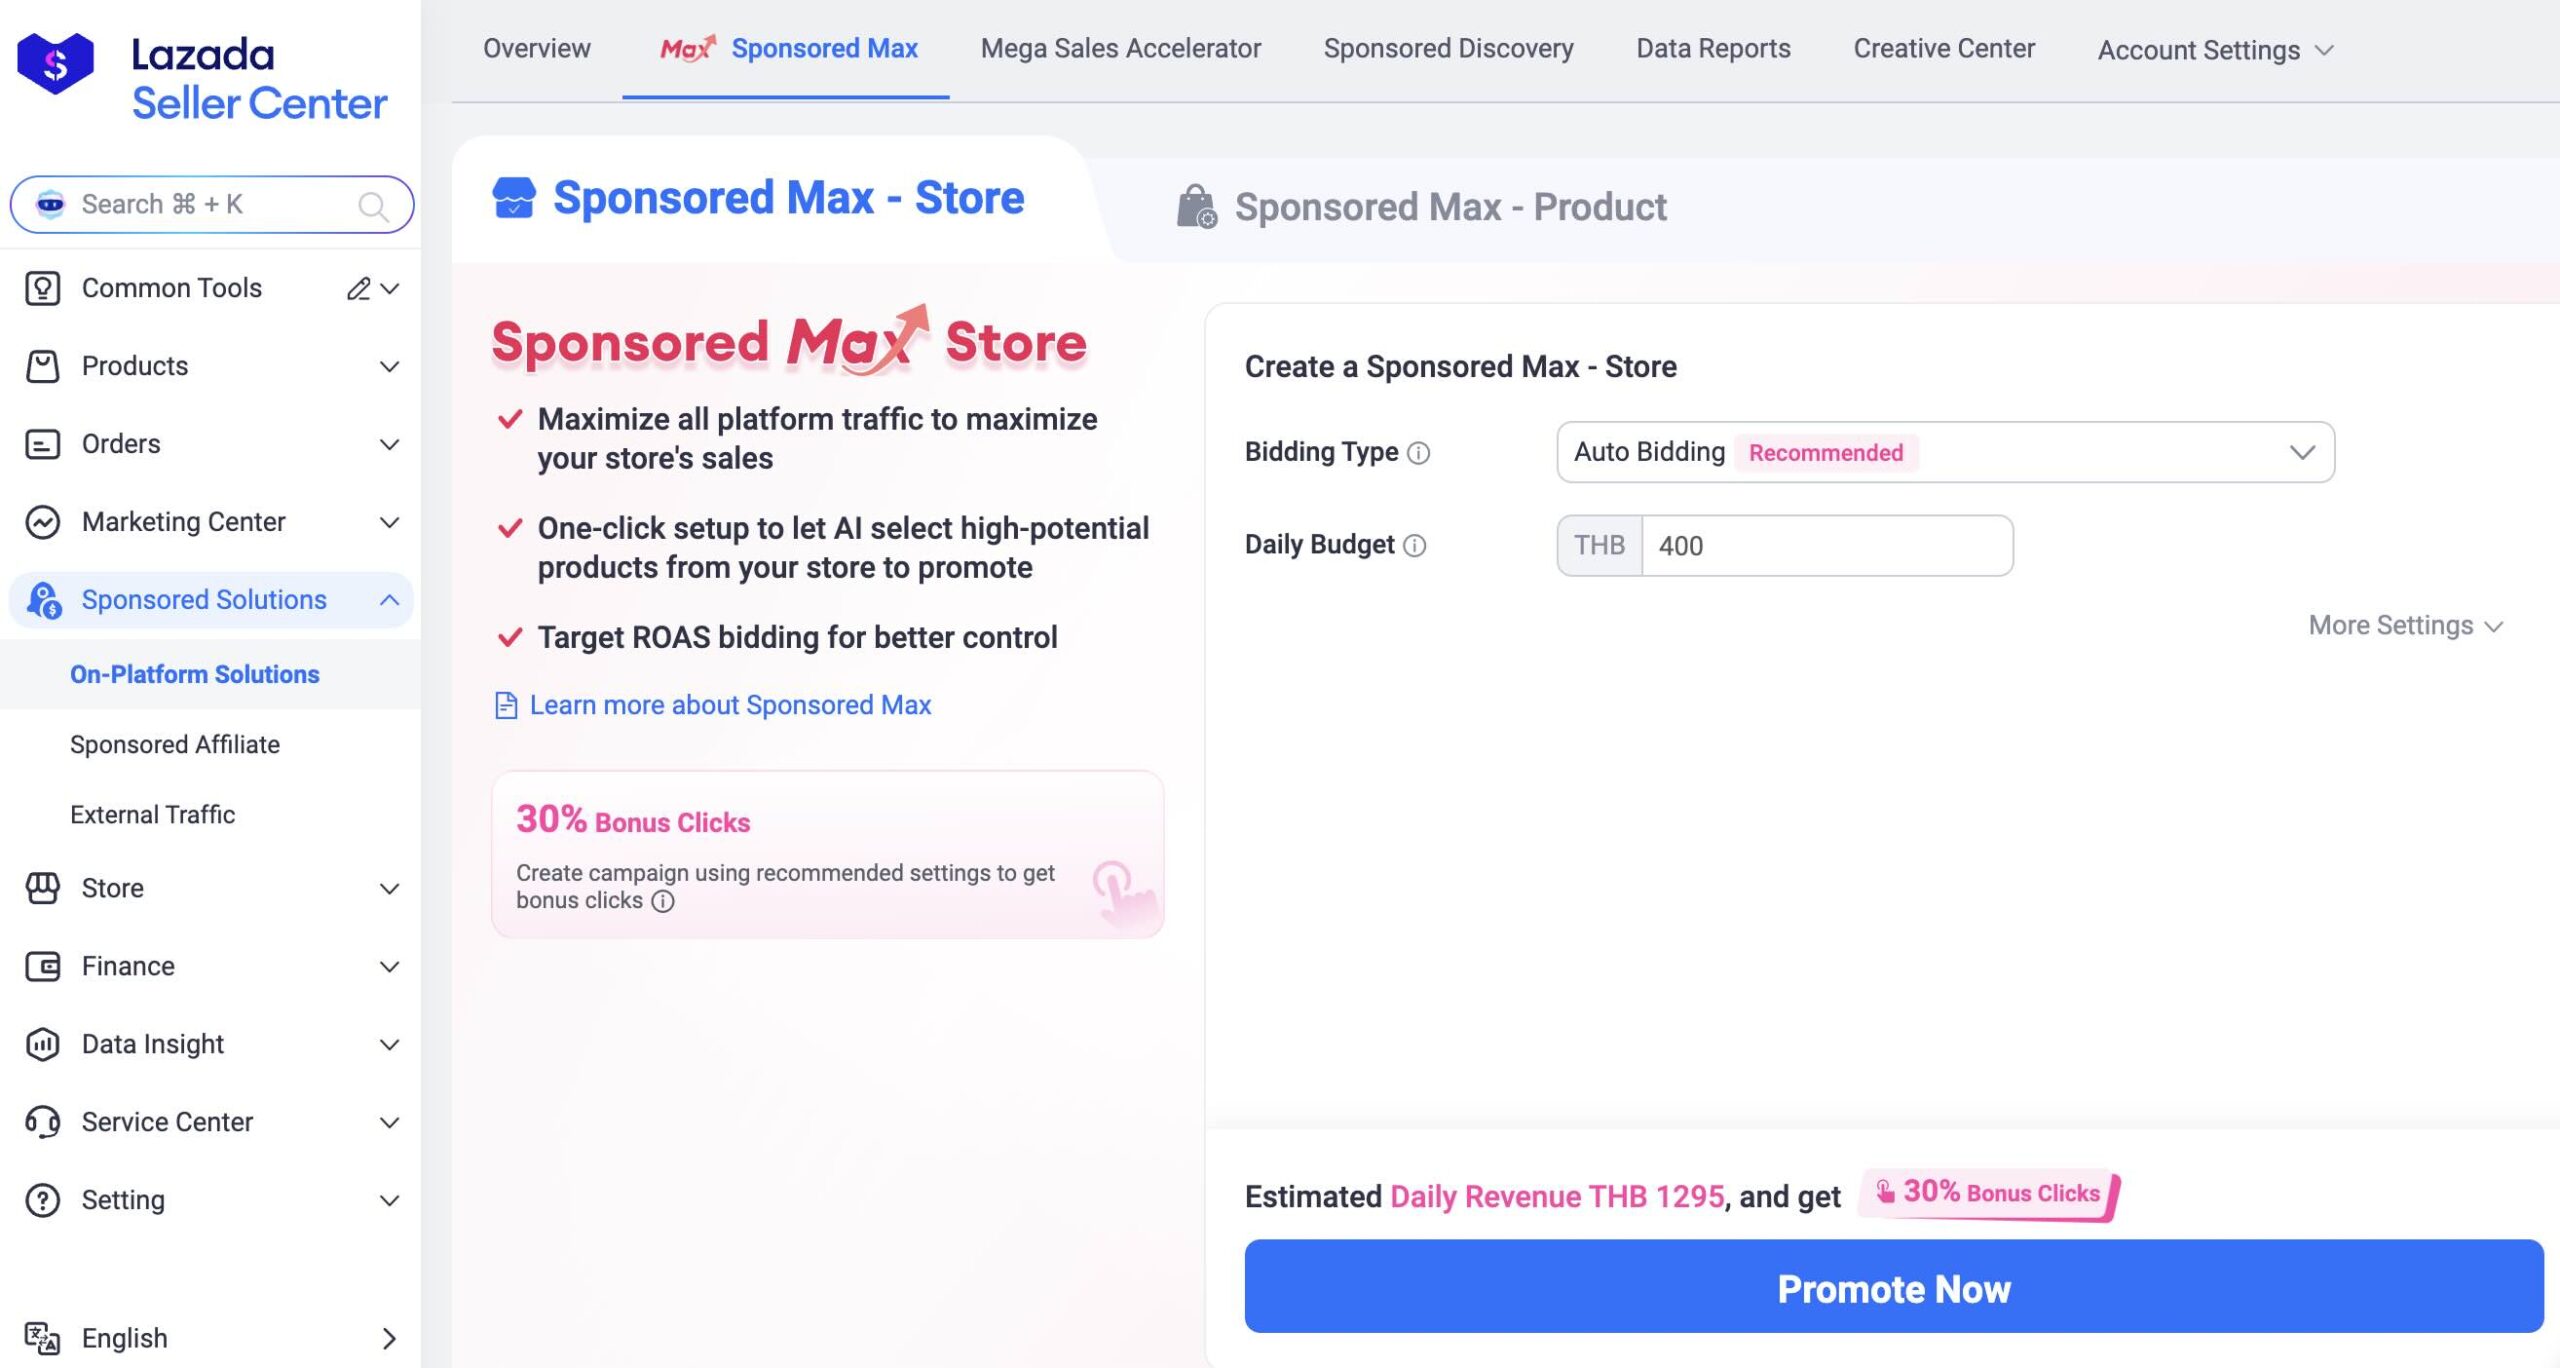
Task: Open the Mega Sales Accelerator tab
Action: (1120, 48)
